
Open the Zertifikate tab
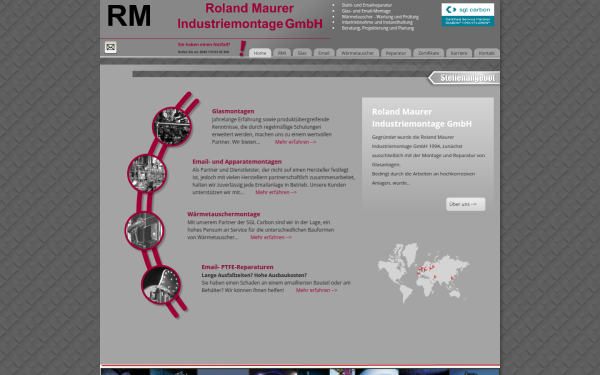(x=429, y=53)
